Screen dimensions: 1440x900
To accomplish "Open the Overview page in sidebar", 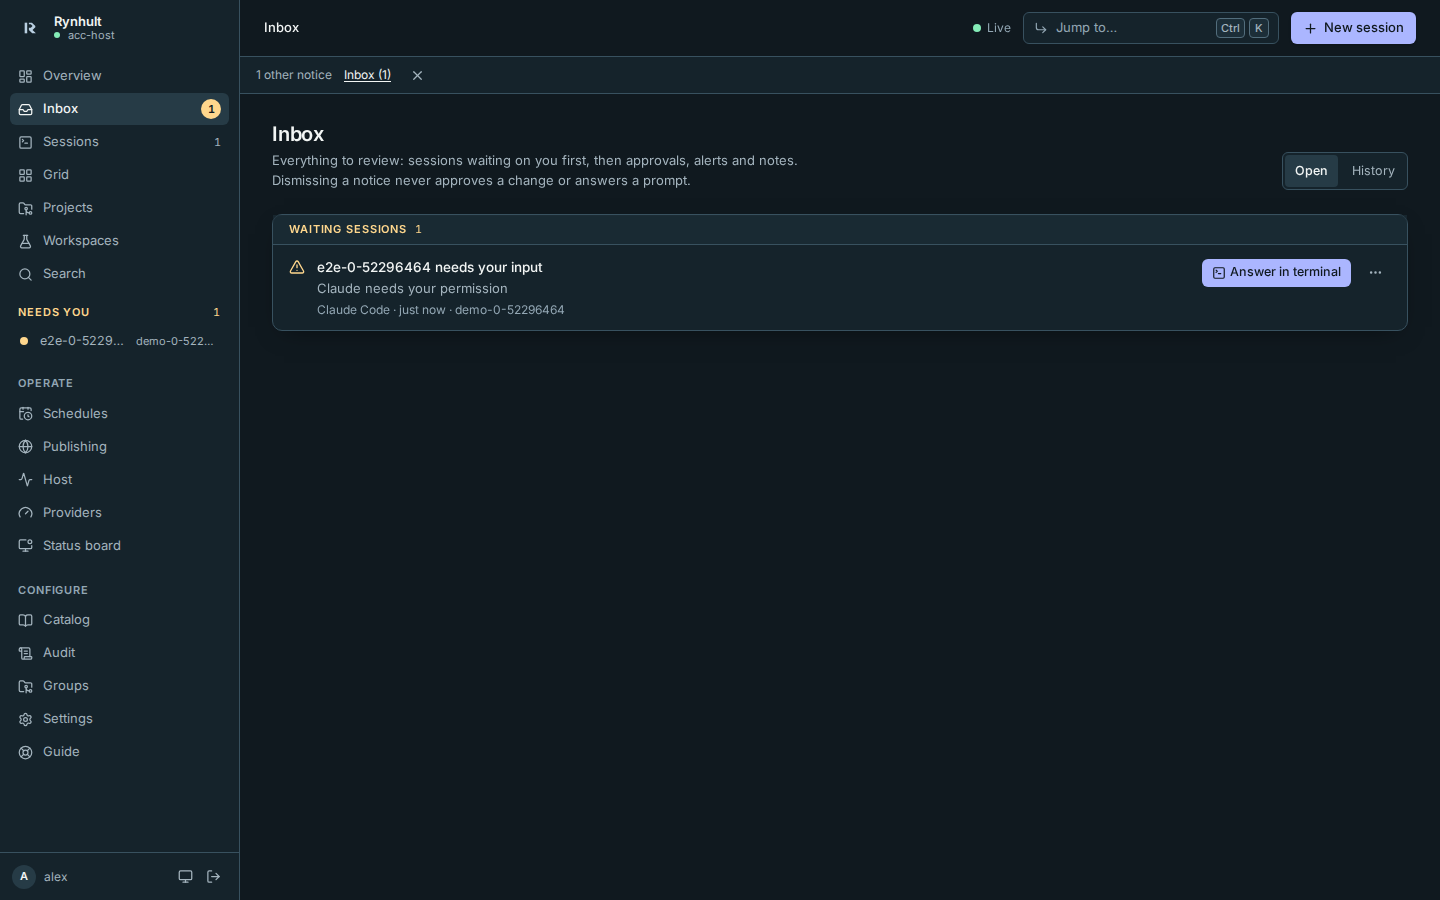I will click(x=119, y=76).
